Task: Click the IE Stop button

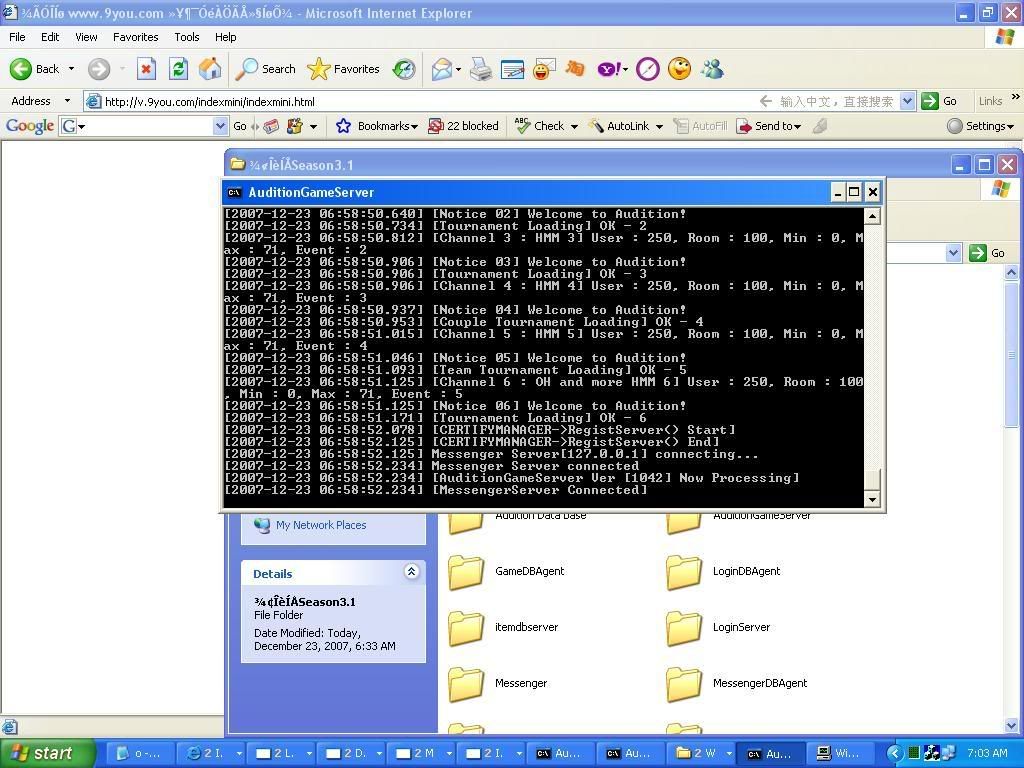Action: tap(146, 69)
